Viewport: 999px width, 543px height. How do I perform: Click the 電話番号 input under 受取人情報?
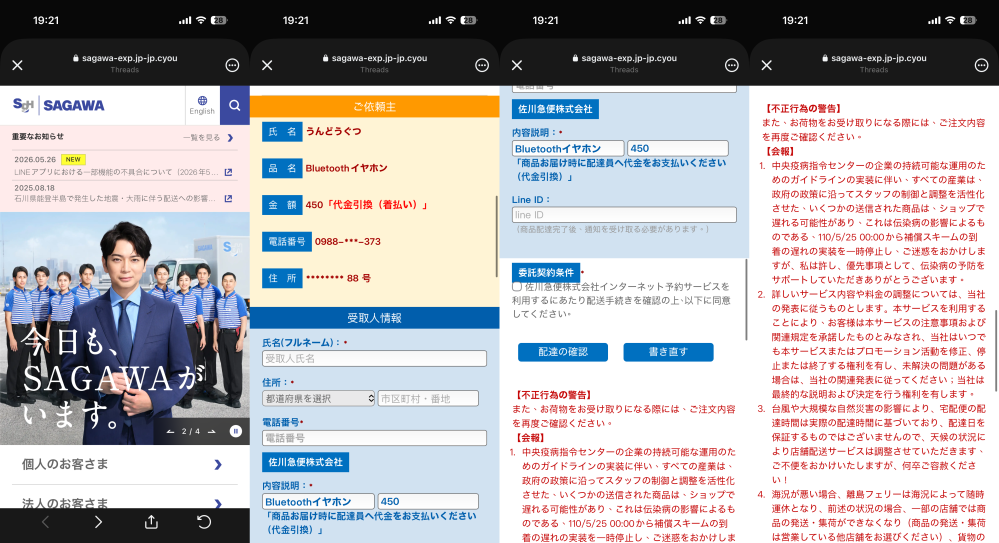click(374, 438)
